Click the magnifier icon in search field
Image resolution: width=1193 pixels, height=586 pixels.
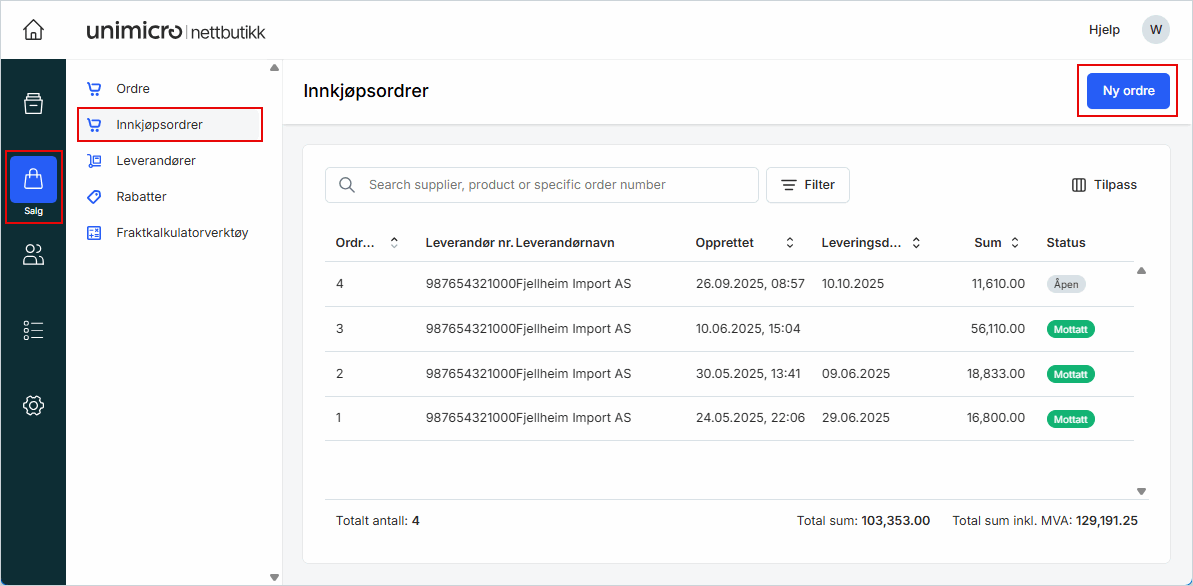pos(347,185)
